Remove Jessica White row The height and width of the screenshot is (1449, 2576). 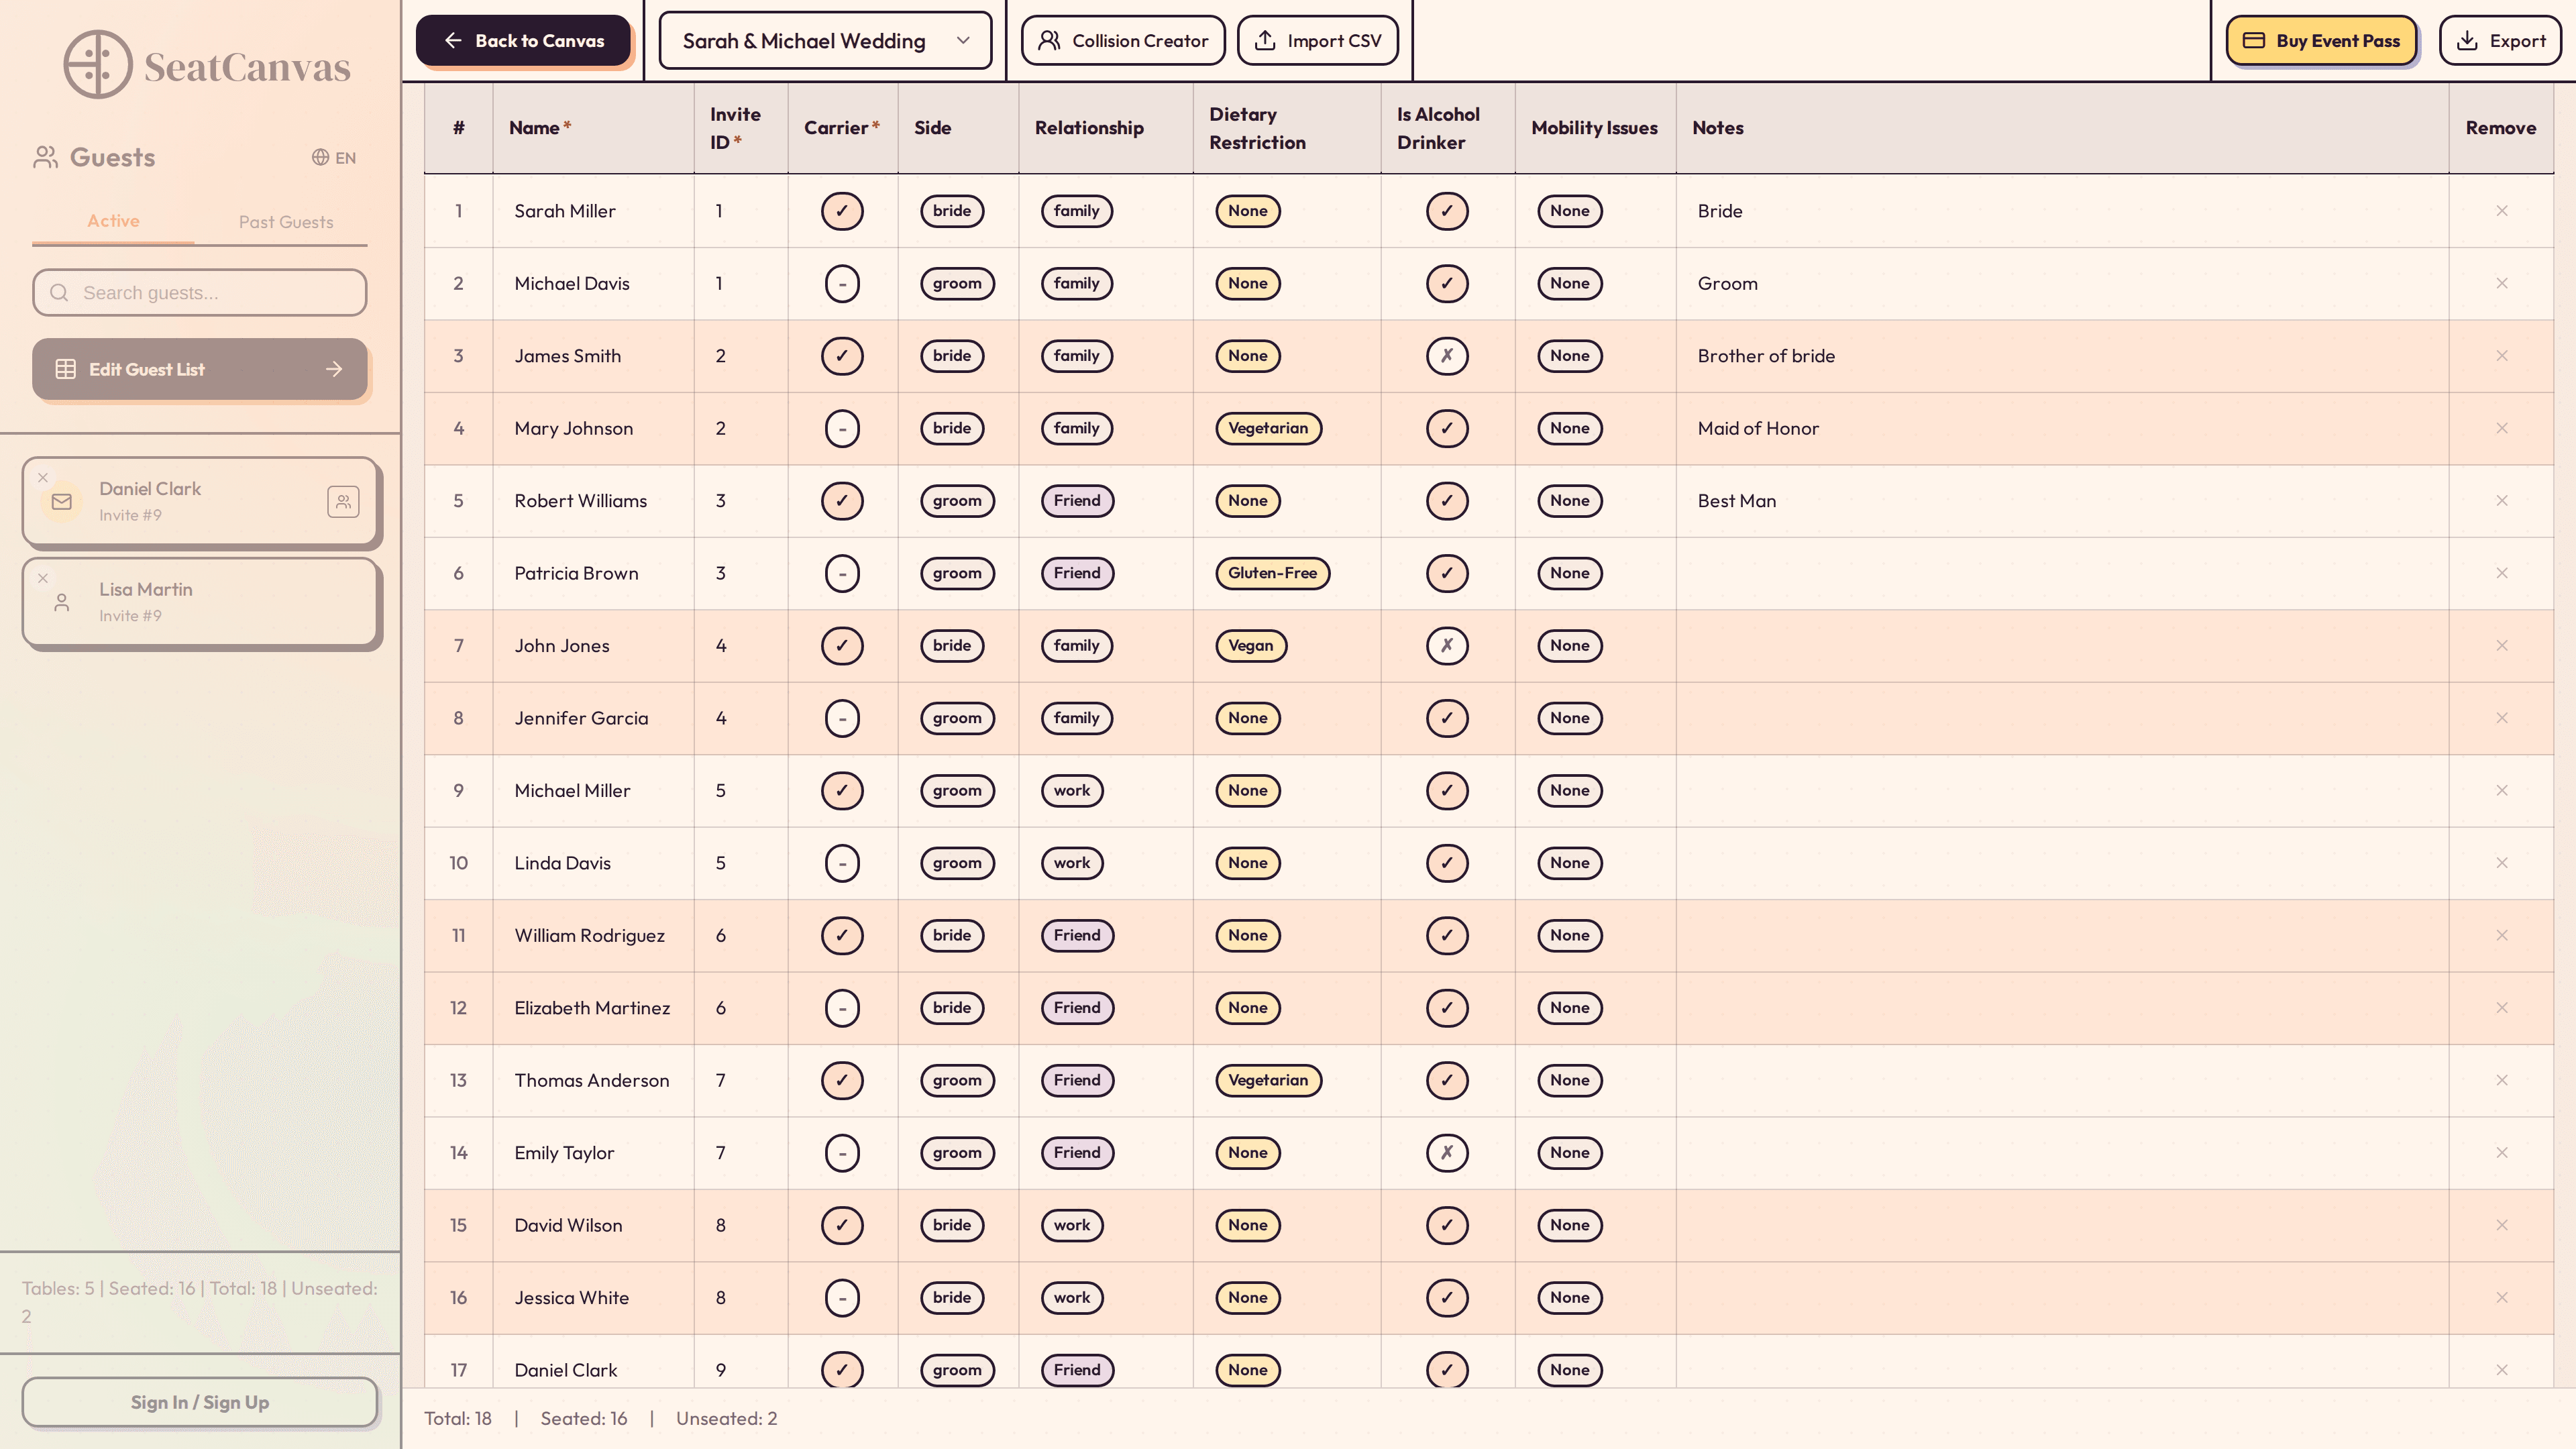coord(2501,1298)
